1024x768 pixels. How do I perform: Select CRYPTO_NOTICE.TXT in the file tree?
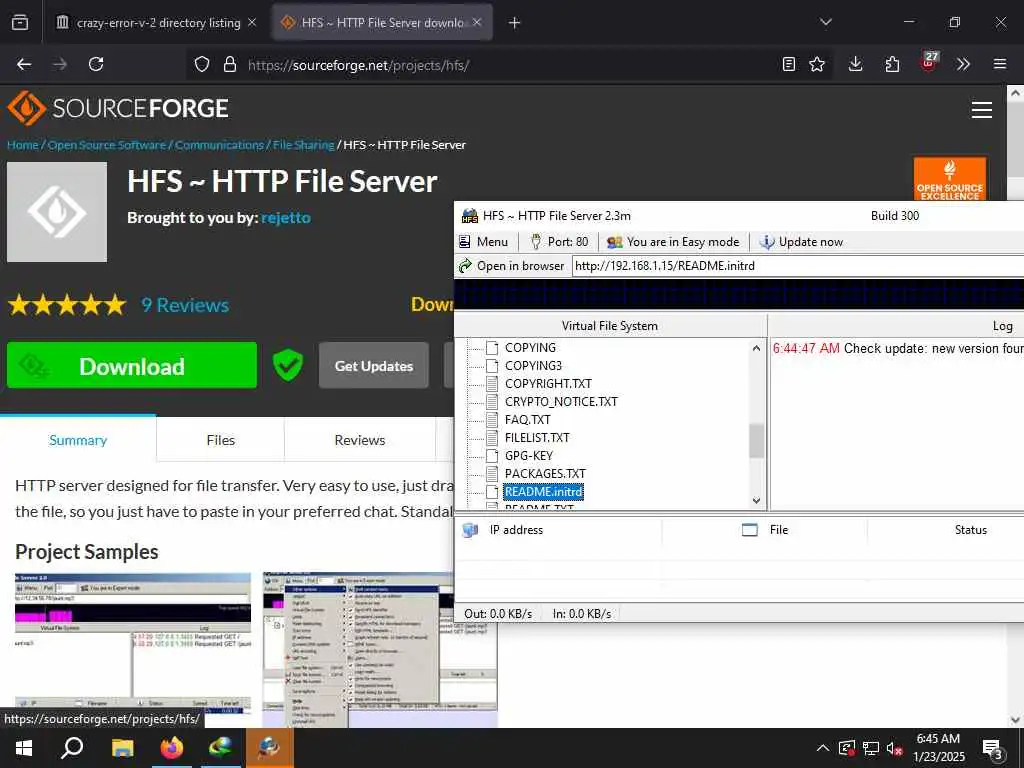[x=561, y=402]
